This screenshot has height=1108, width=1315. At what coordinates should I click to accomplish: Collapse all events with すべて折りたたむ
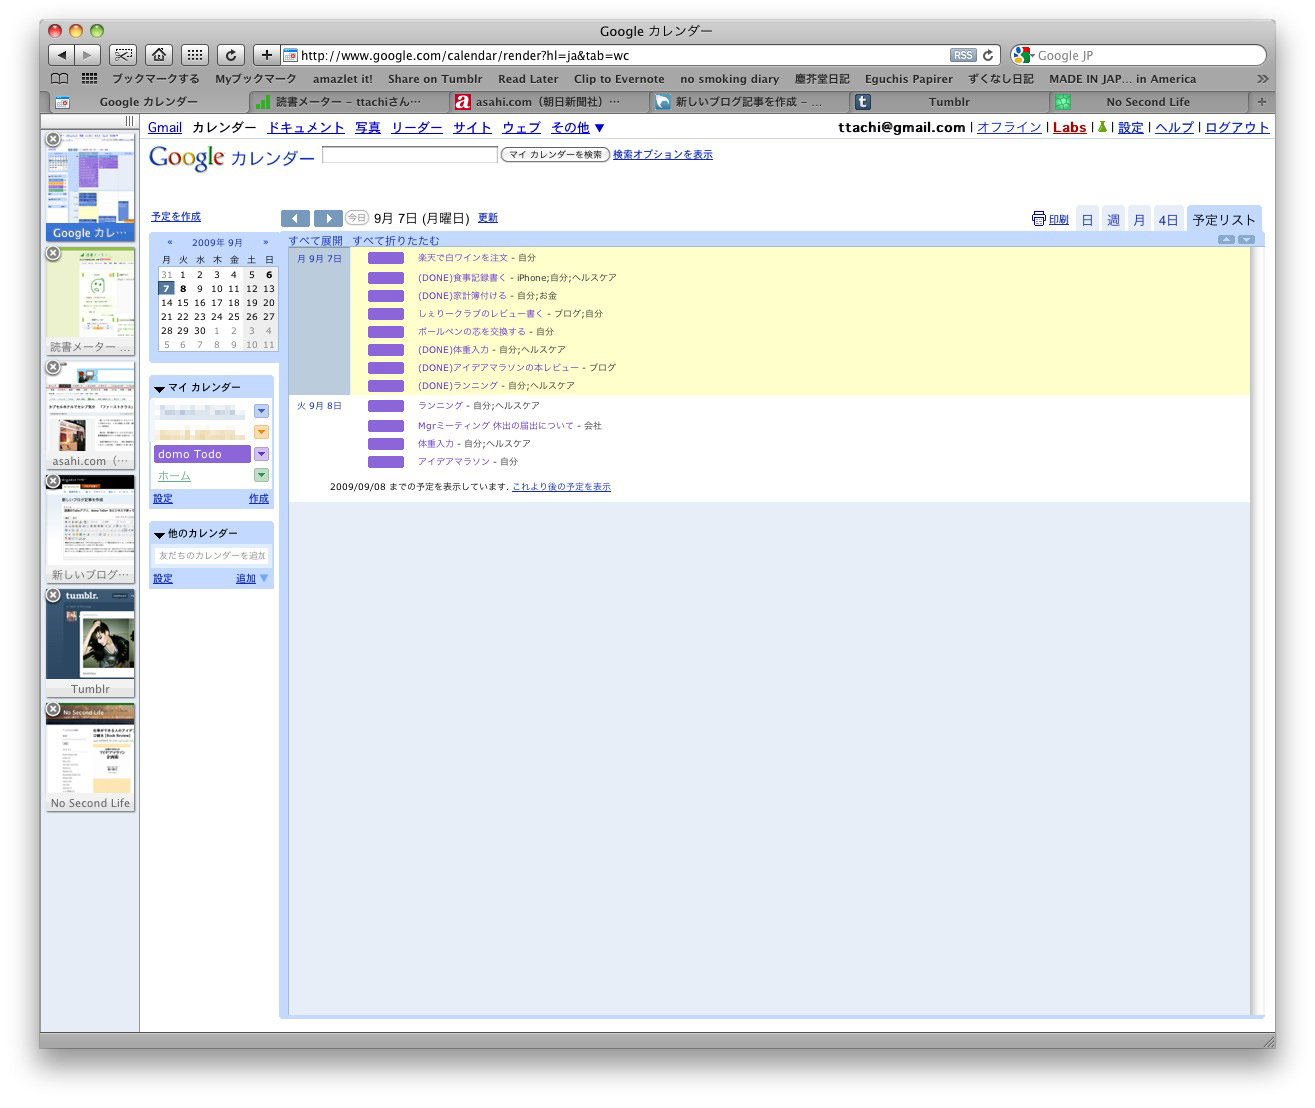click(396, 241)
